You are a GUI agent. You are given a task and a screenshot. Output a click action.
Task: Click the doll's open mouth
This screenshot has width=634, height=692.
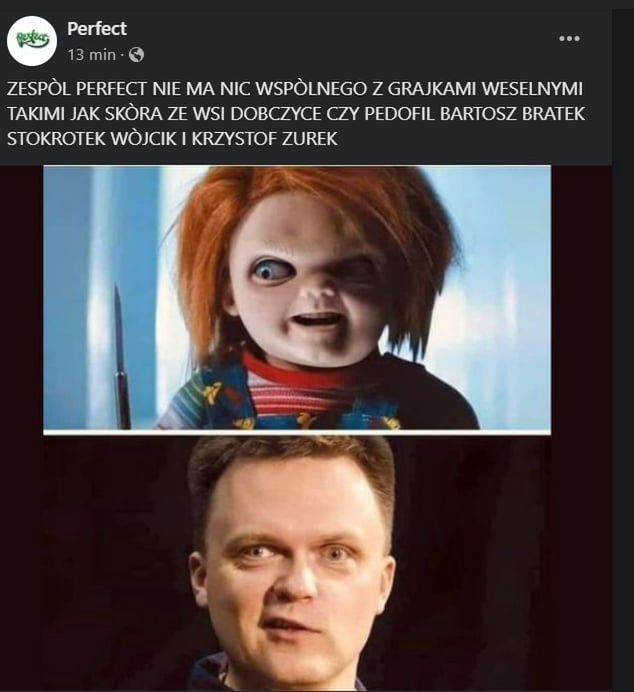(x=315, y=319)
